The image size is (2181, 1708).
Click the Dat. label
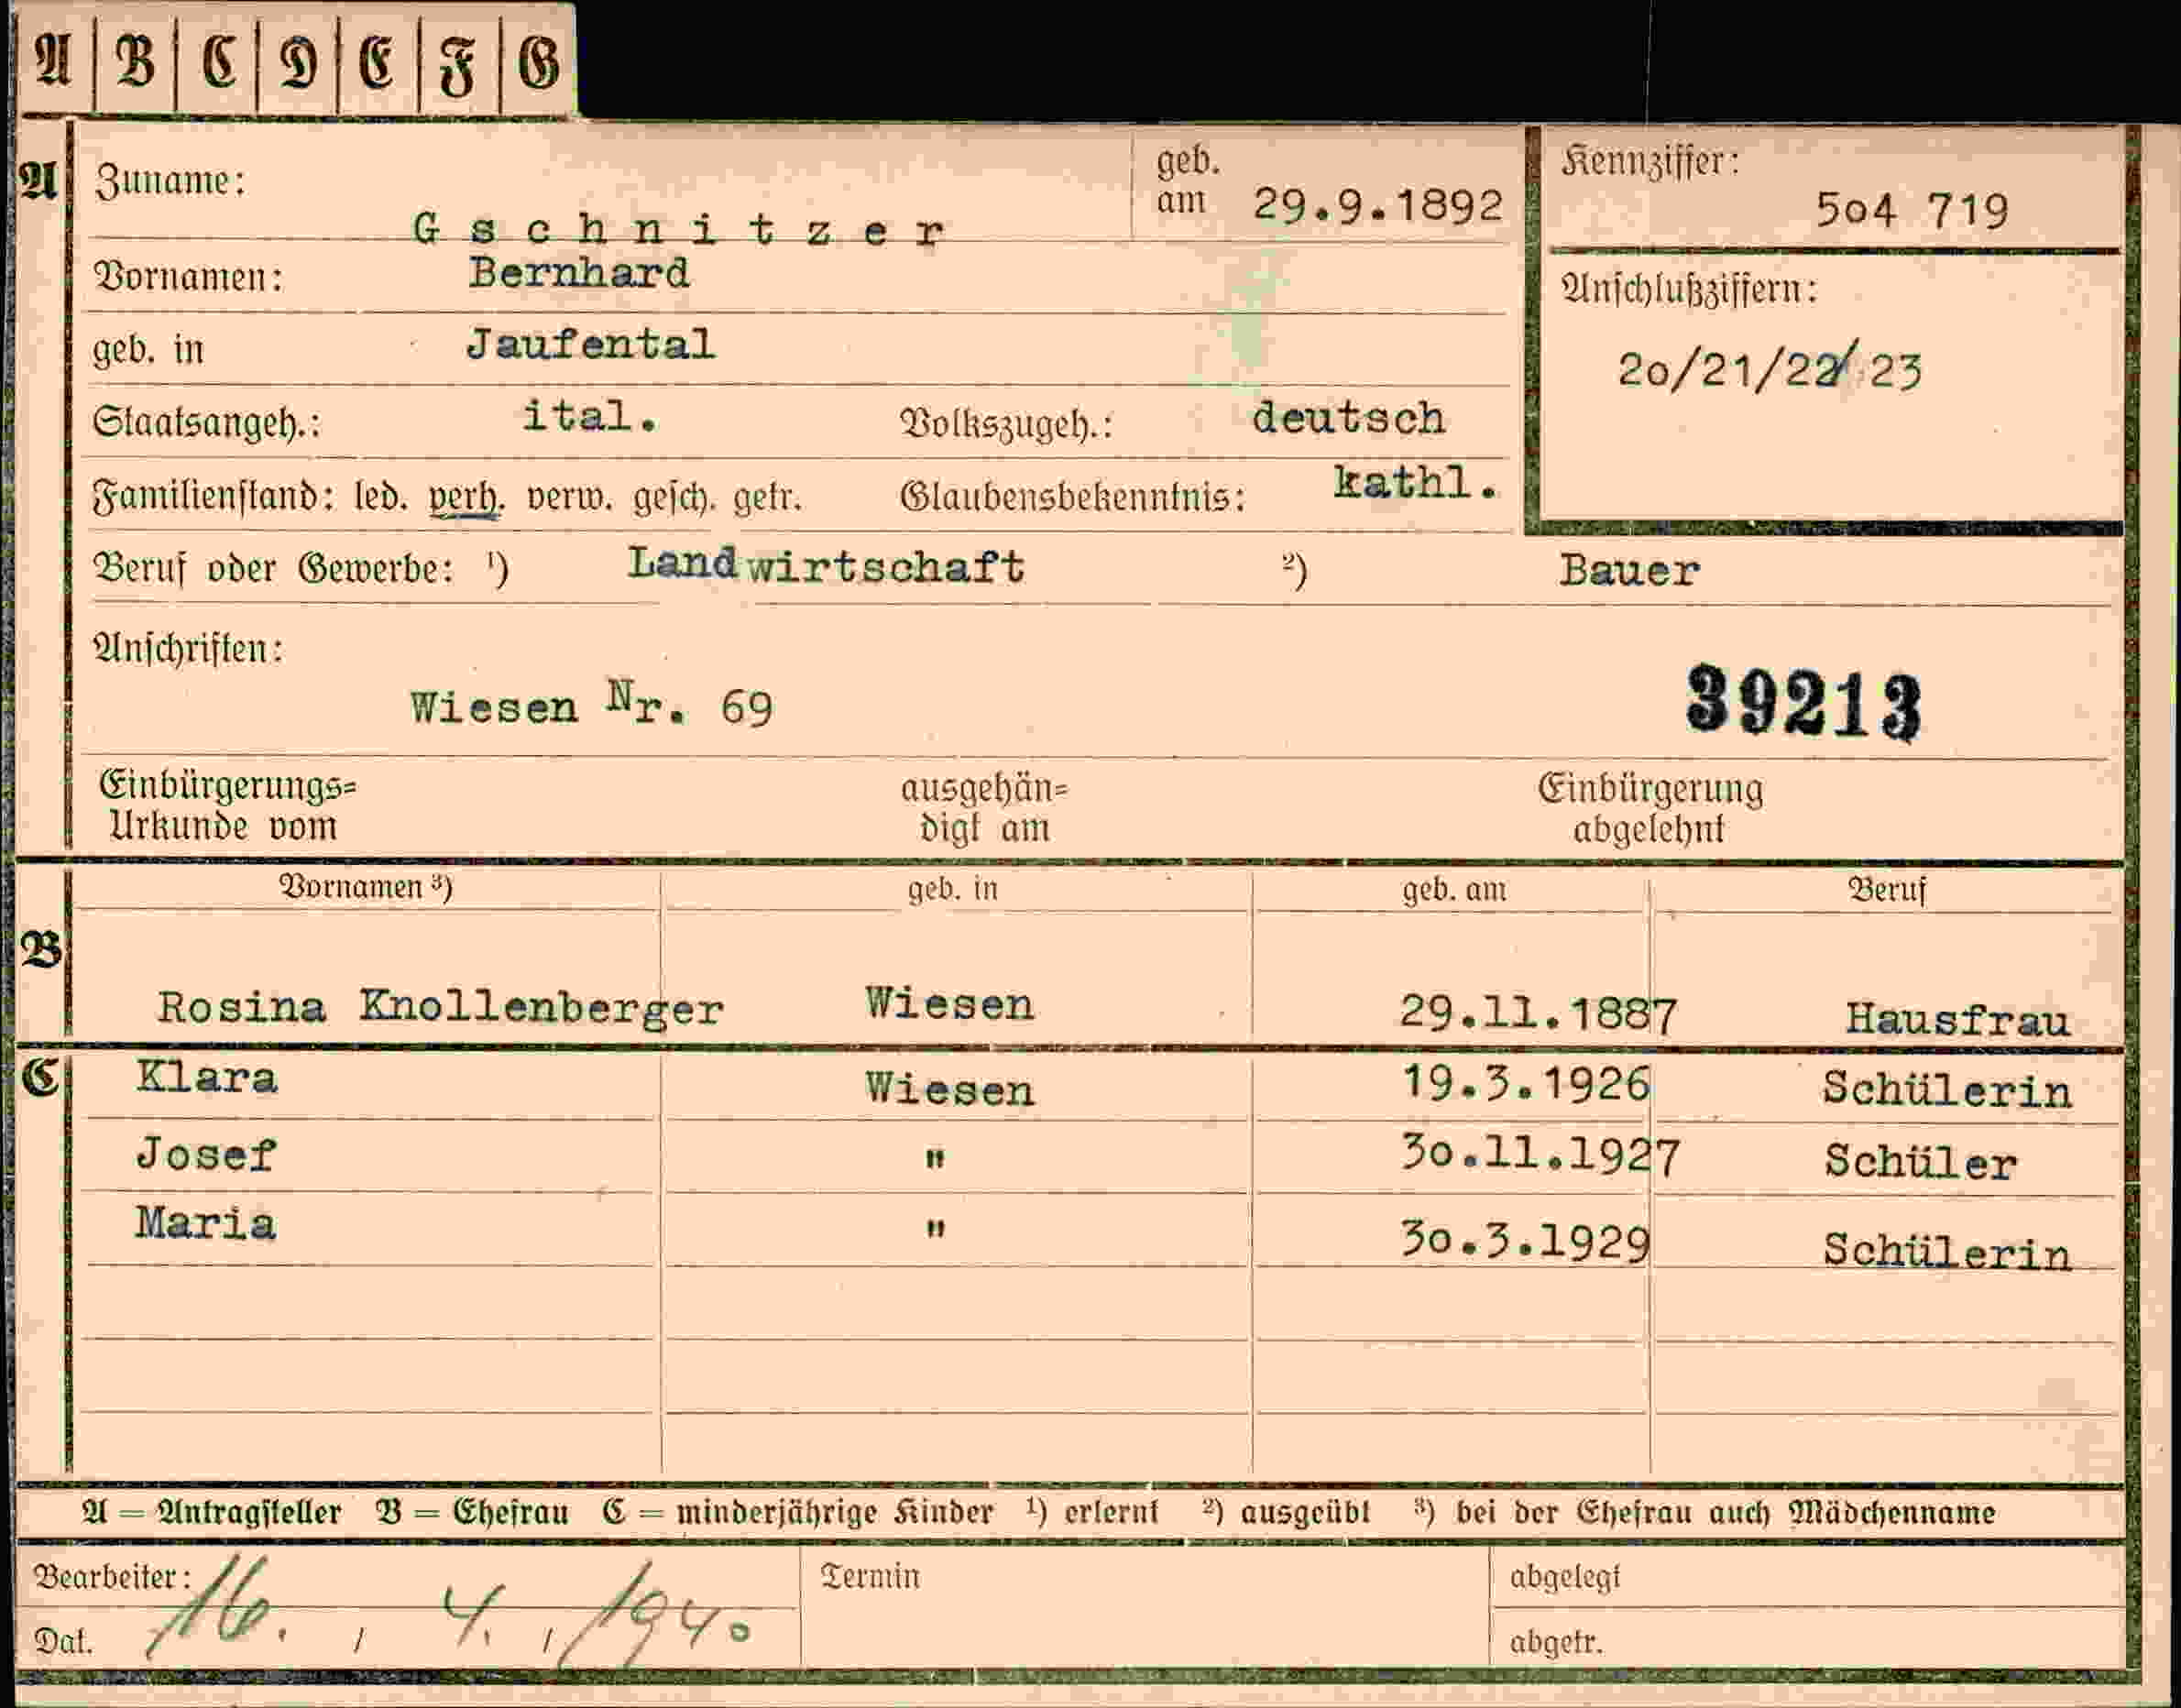pyautogui.click(x=63, y=1642)
